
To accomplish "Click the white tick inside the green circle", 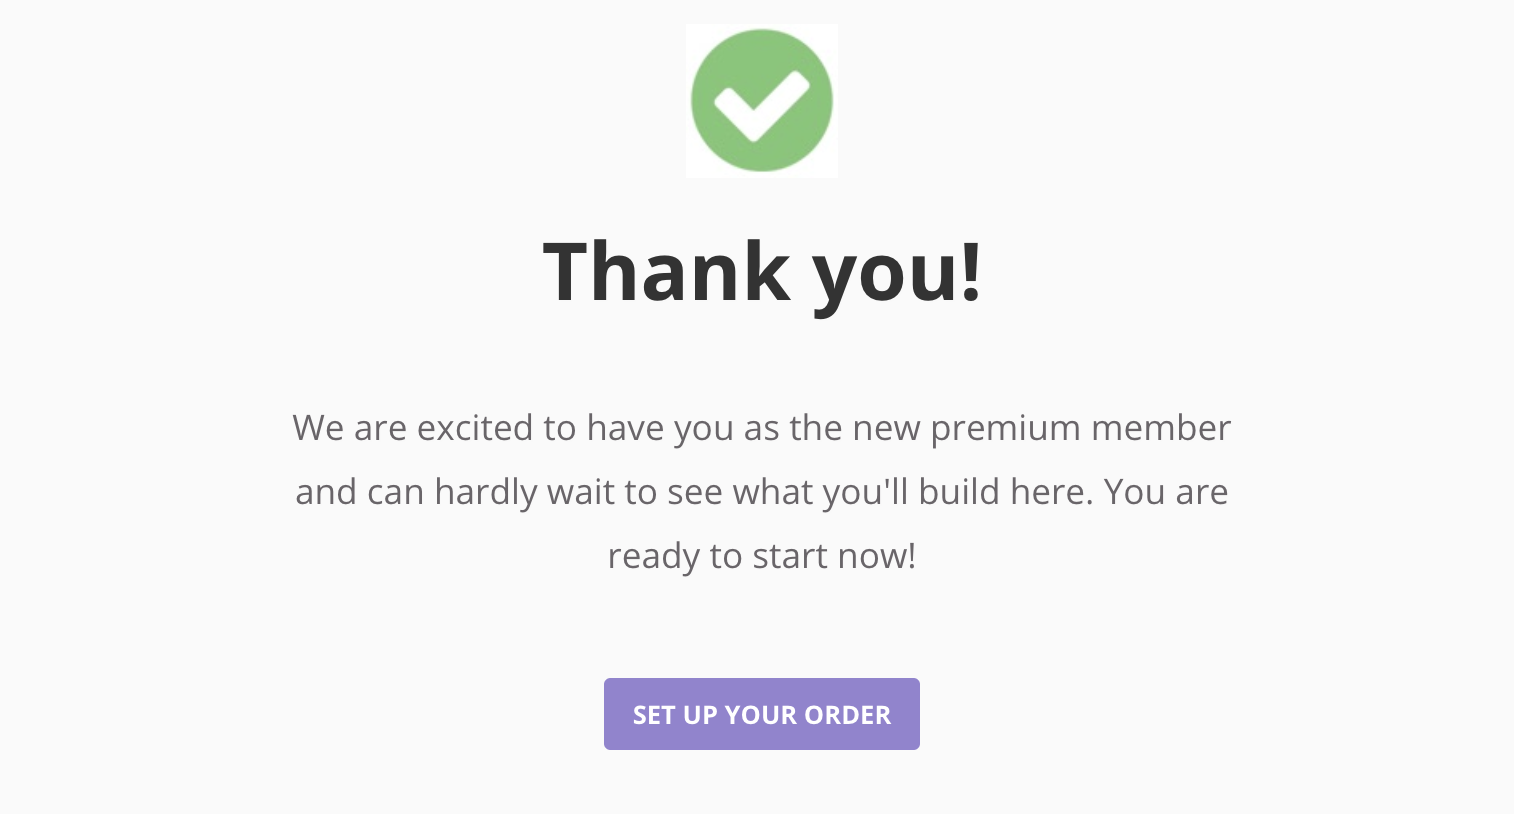I will [x=762, y=106].
